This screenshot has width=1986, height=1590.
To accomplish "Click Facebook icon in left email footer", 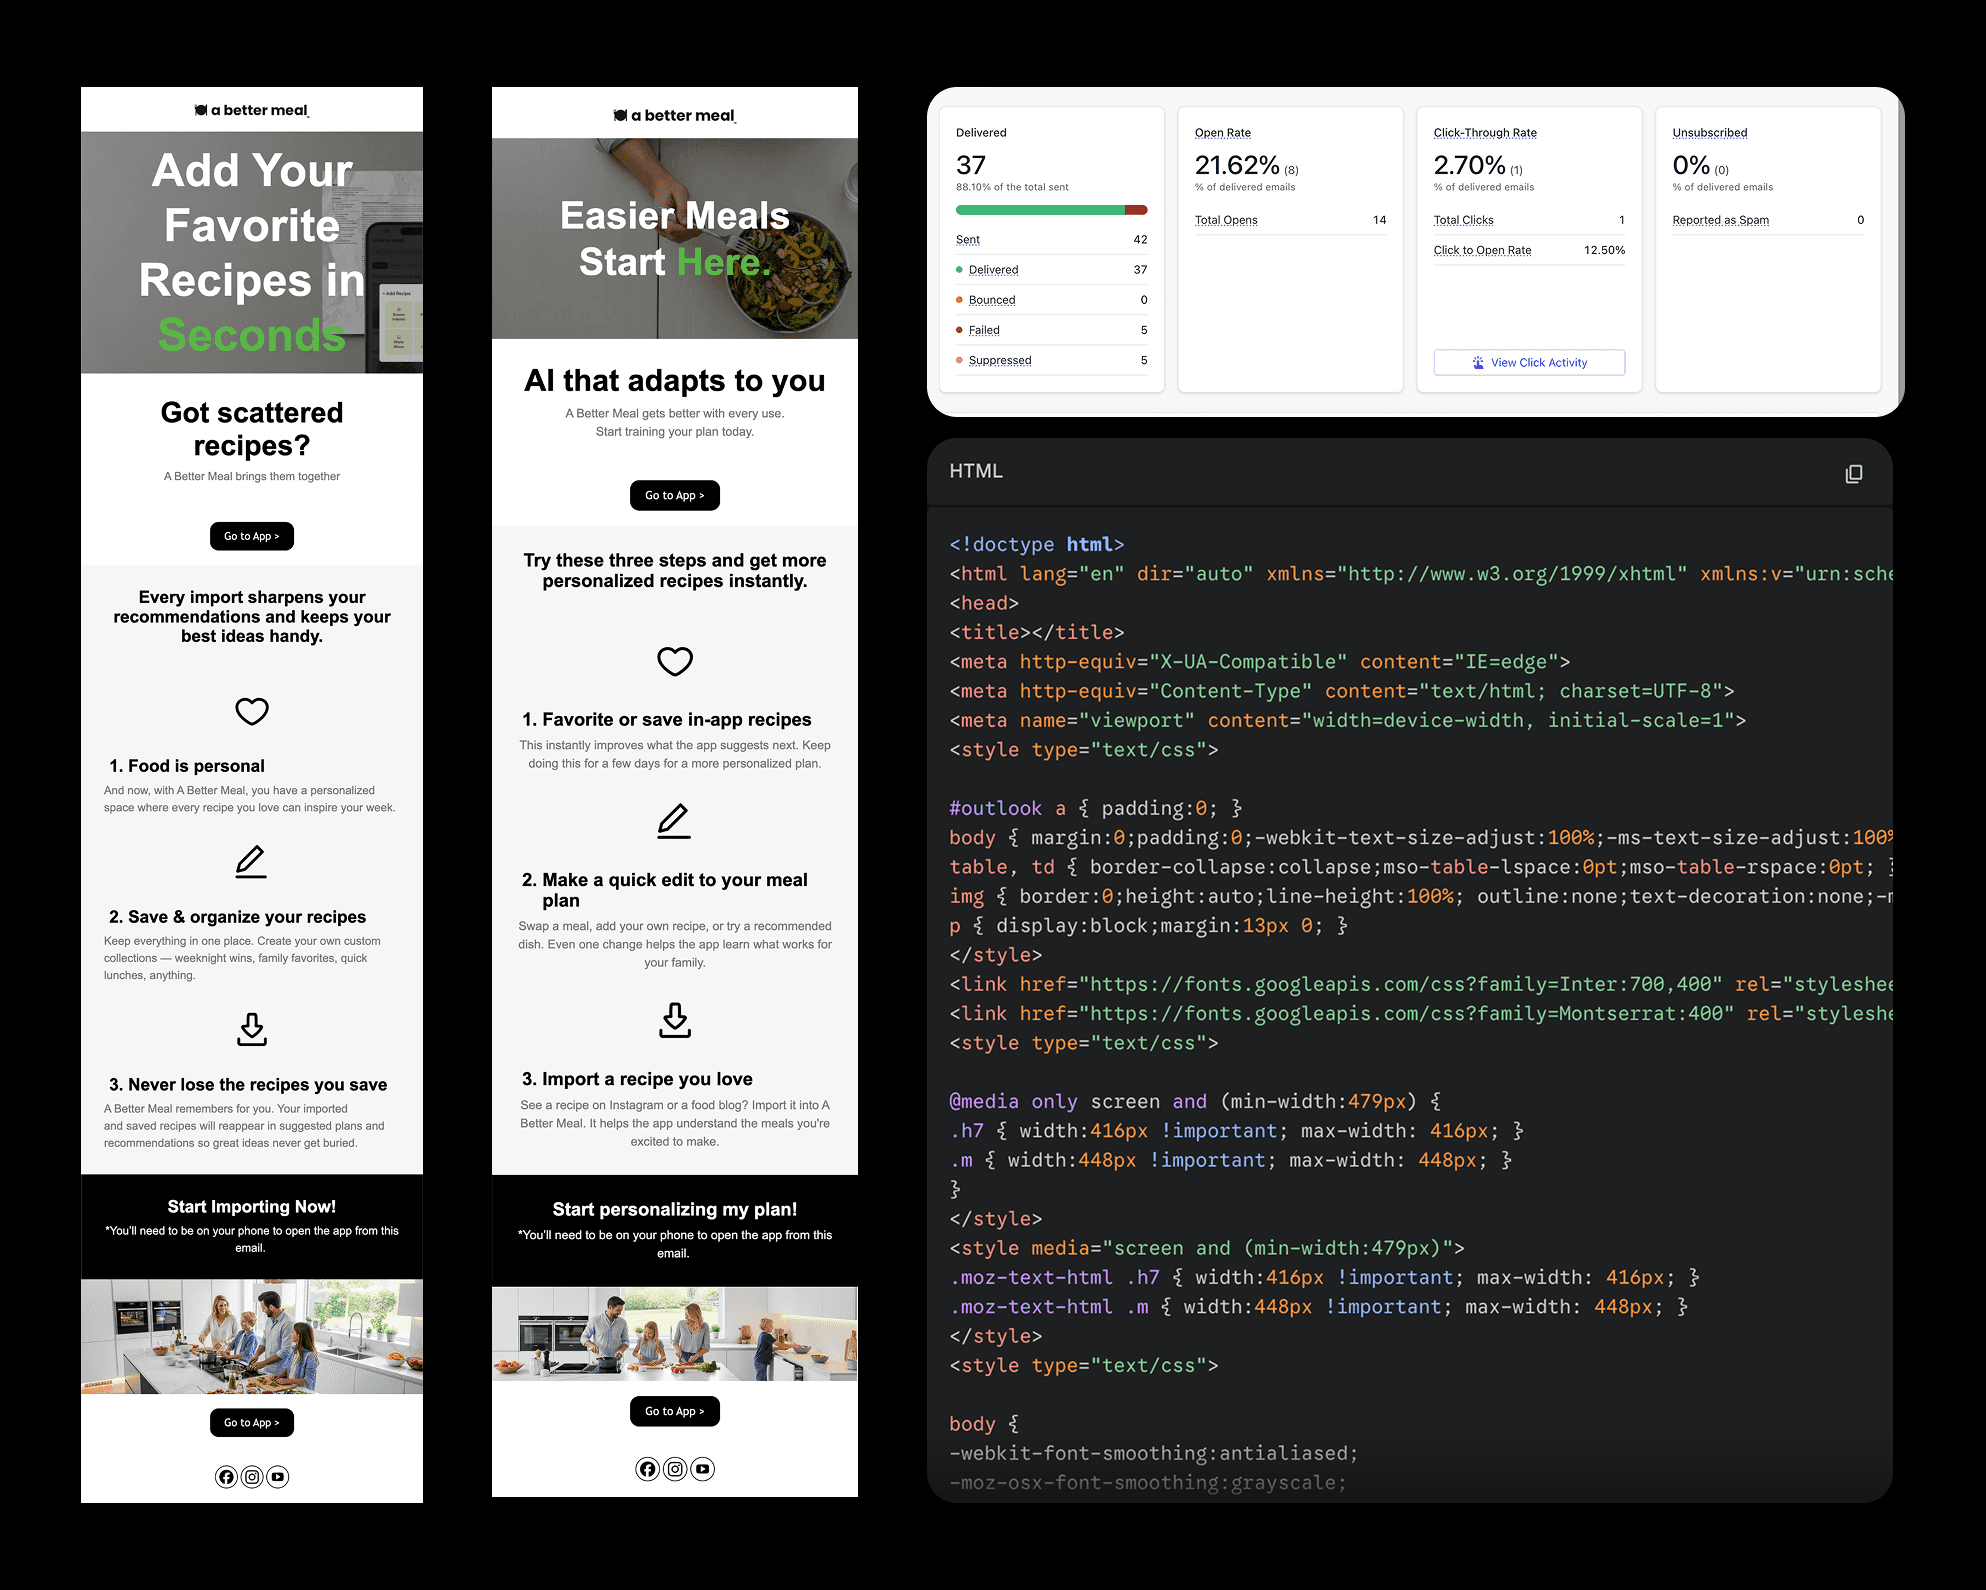I will point(226,1477).
